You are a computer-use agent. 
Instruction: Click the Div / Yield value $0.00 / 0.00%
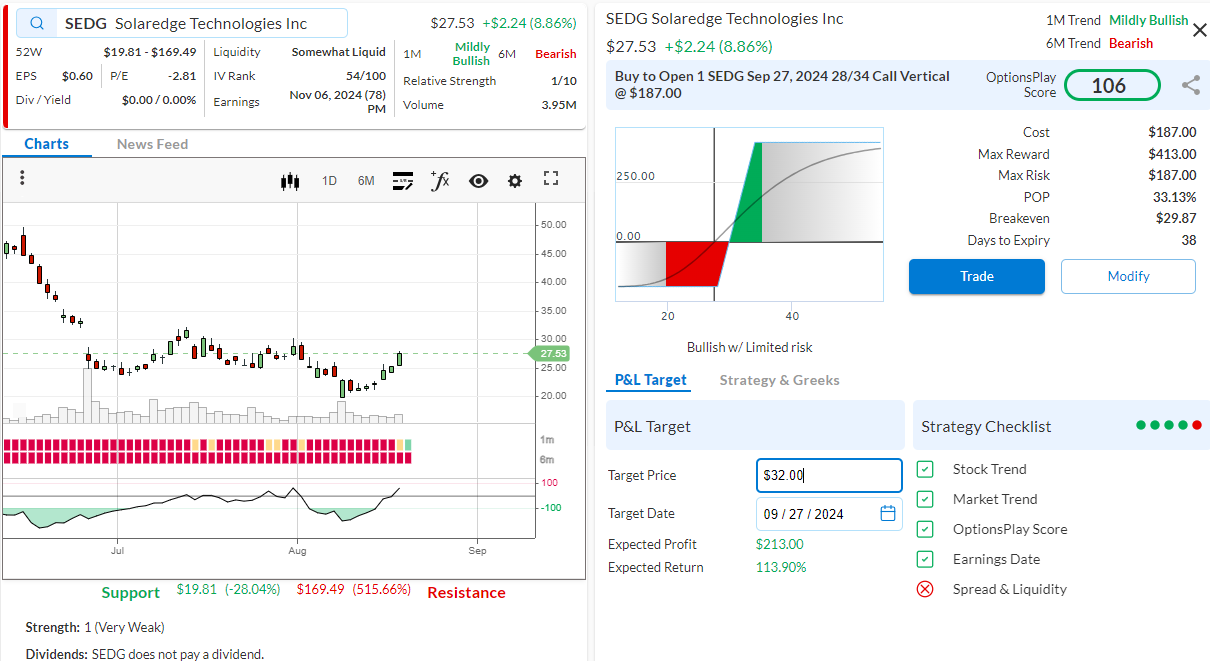[159, 100]
